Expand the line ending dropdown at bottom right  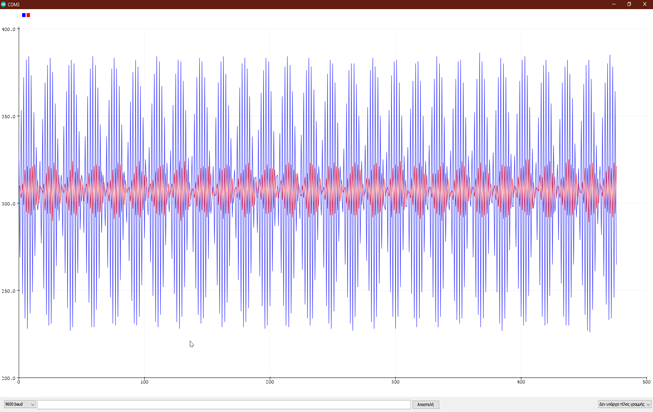point(624,404)
